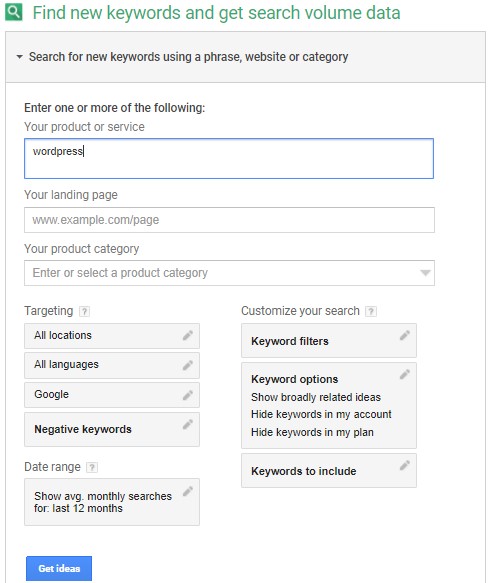
Task: Select Show broadly related ideas option
Action: coord(316,397)
